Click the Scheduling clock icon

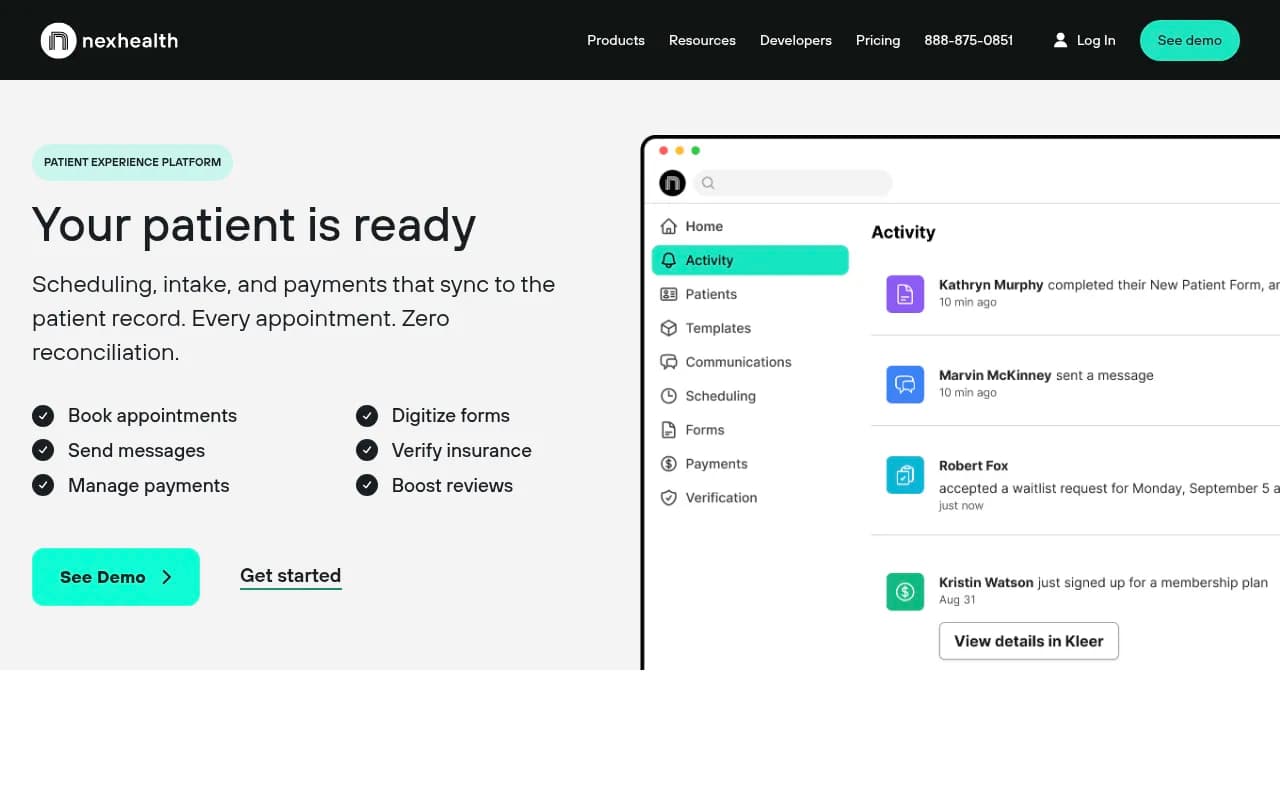pos(669,396)
